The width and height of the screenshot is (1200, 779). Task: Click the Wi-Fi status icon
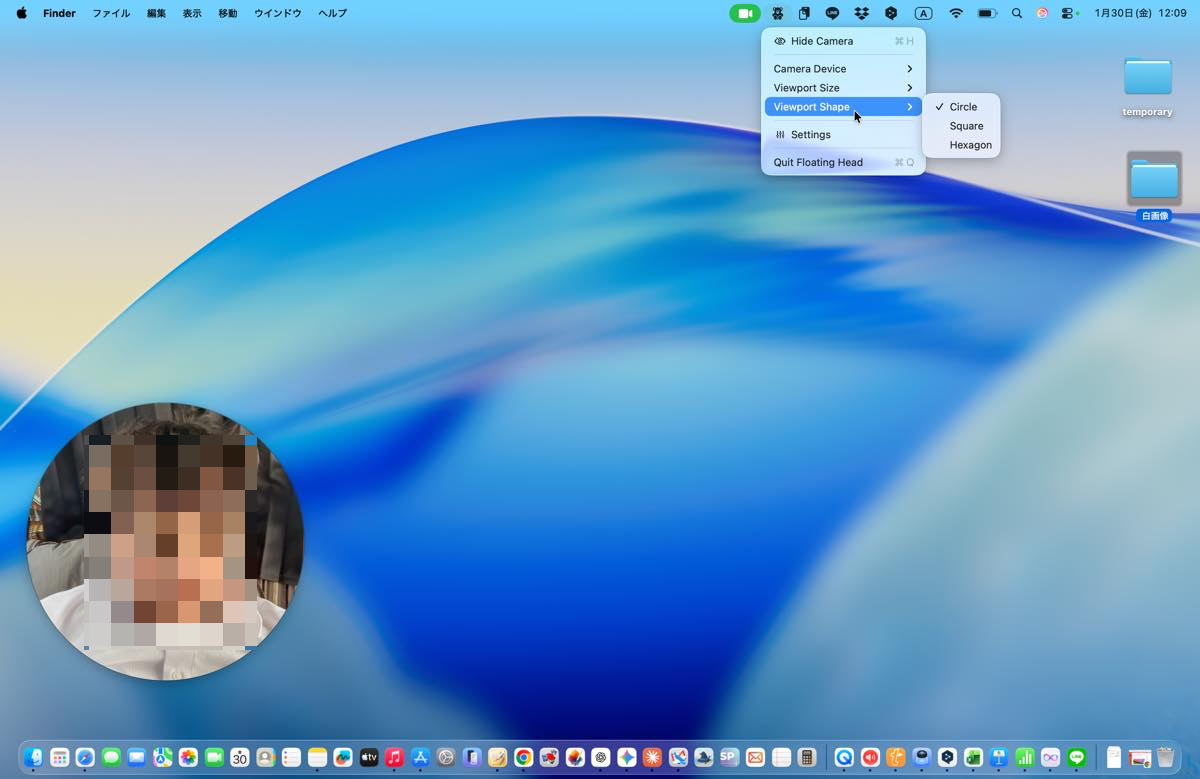pyautogui.click(x=956, y=13)
